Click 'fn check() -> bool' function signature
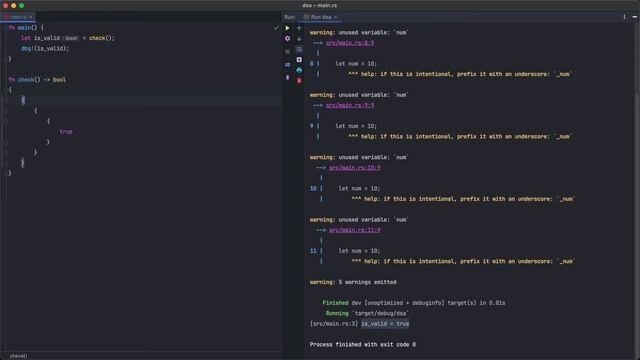Image resolution: width=640 pixels, height=360 pixels. pos(37,80)
